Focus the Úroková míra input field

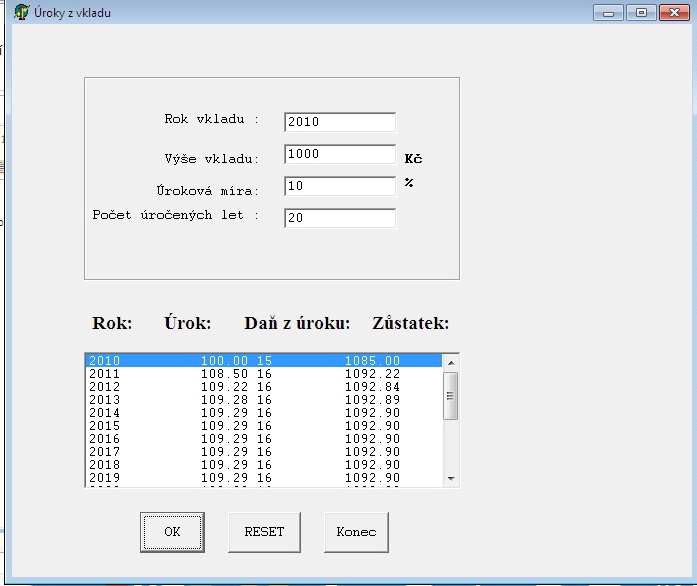(x=340, y=186)
